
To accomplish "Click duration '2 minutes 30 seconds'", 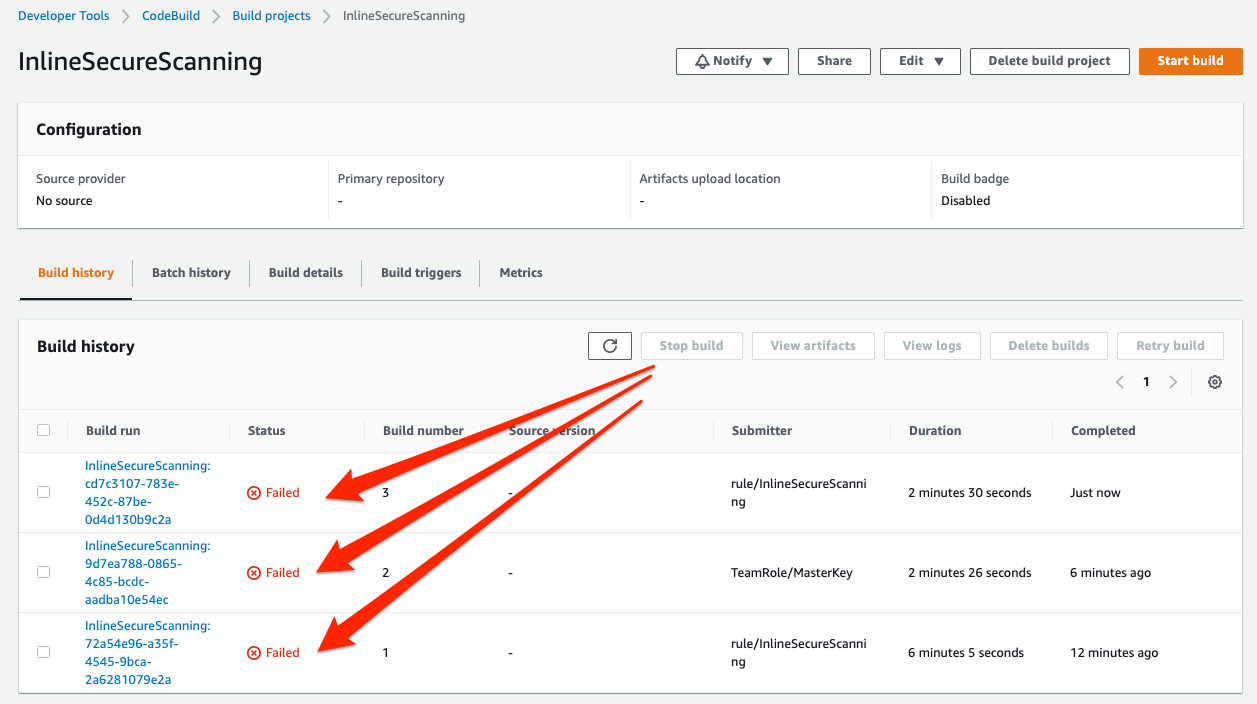I will [969, 493].
